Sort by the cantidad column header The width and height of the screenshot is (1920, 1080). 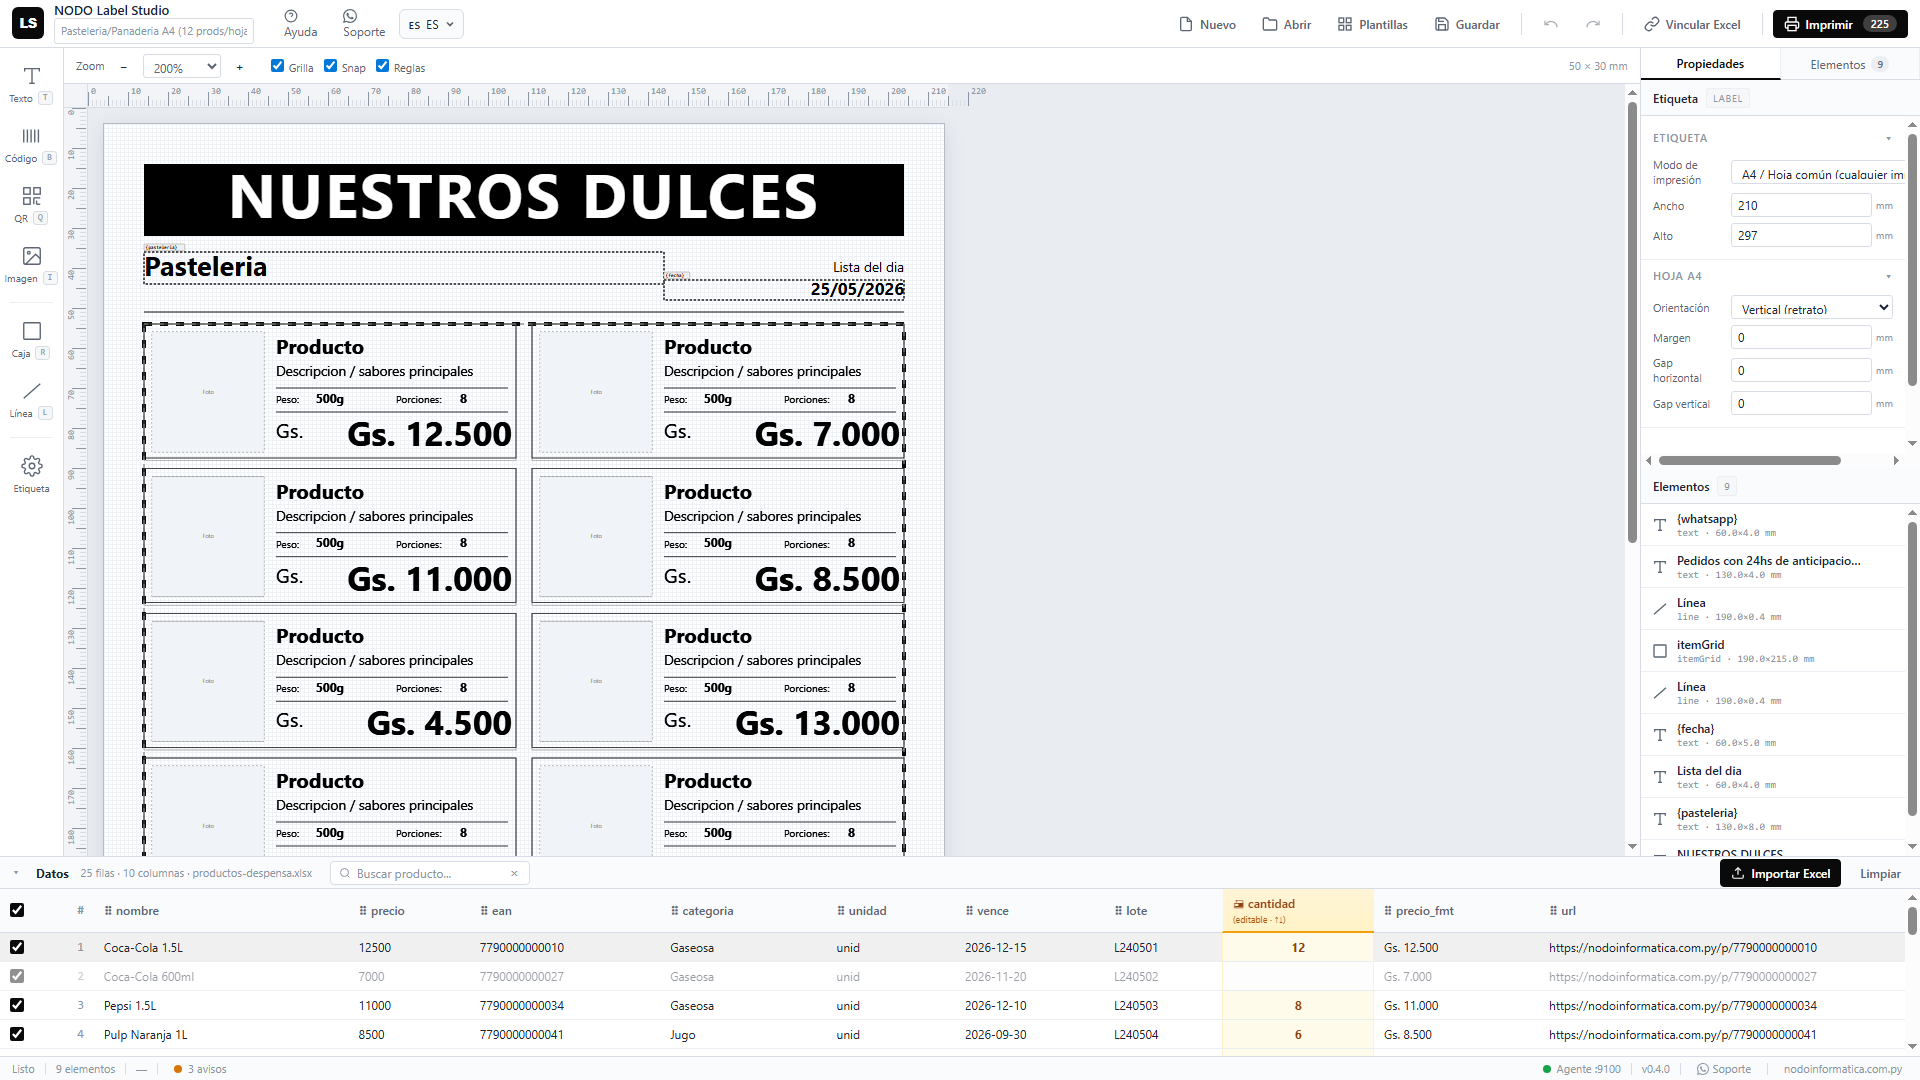1298,910
